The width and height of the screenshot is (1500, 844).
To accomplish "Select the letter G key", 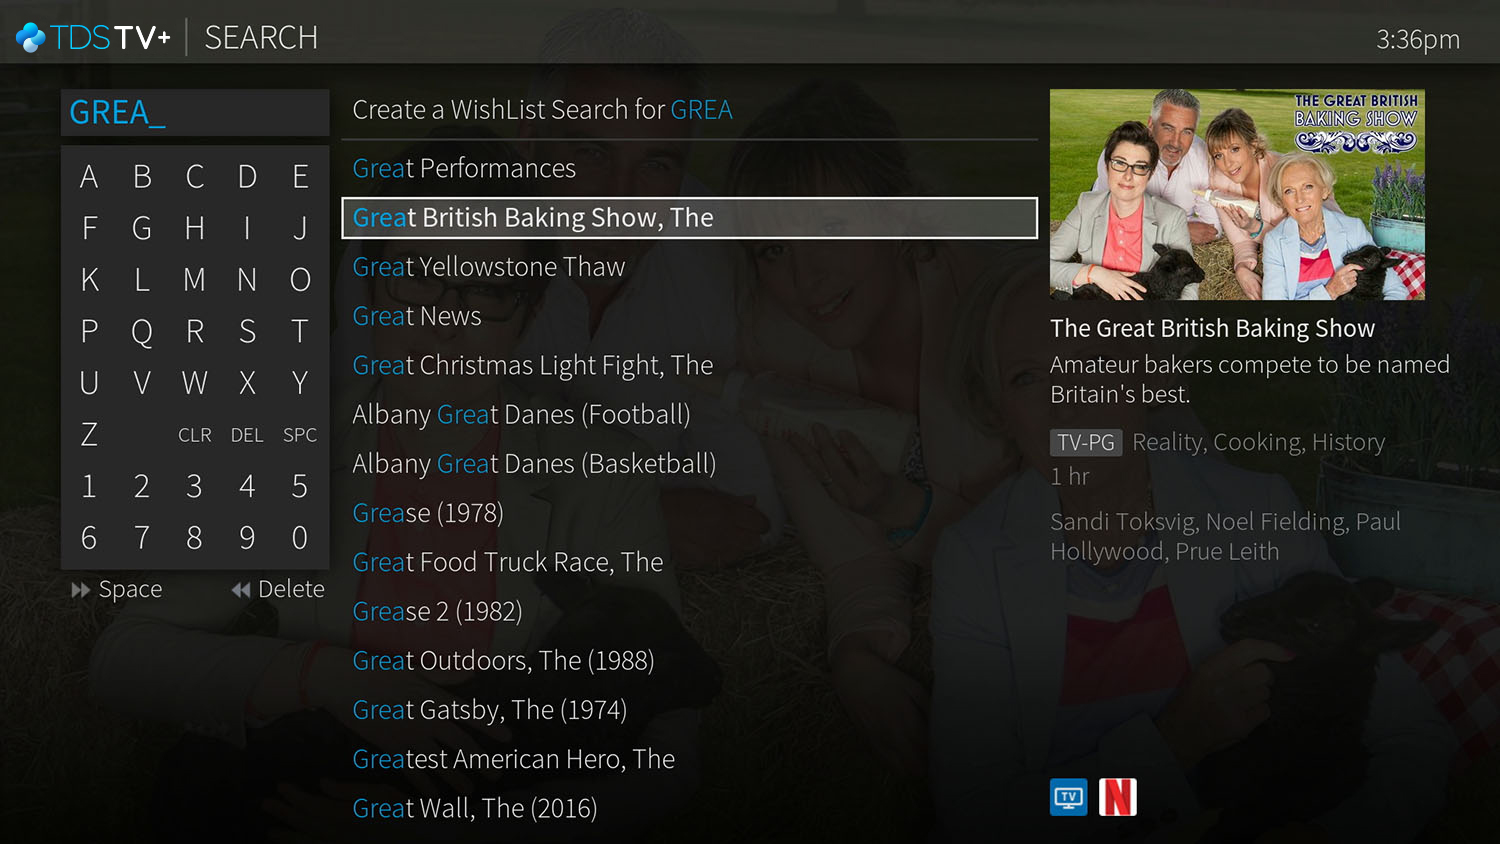I will coord(142,229).
